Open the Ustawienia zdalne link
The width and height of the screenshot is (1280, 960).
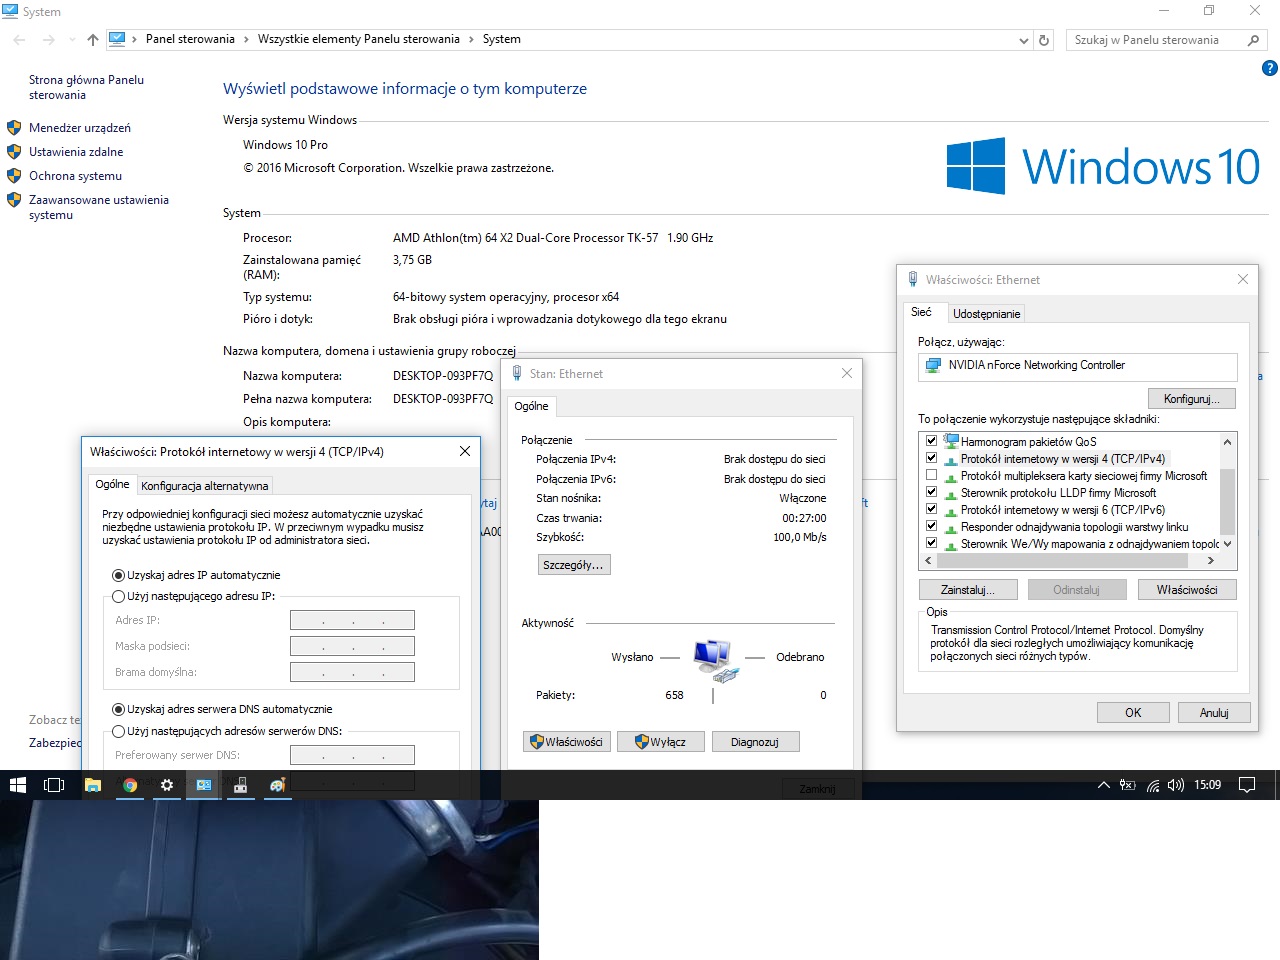coord(76,152)
